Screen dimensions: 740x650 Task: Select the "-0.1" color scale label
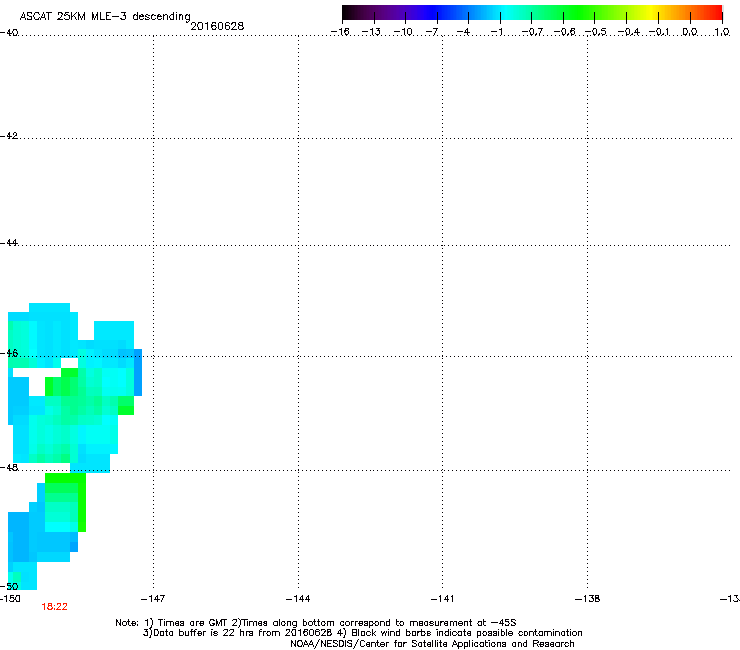(x=659, y=32)
